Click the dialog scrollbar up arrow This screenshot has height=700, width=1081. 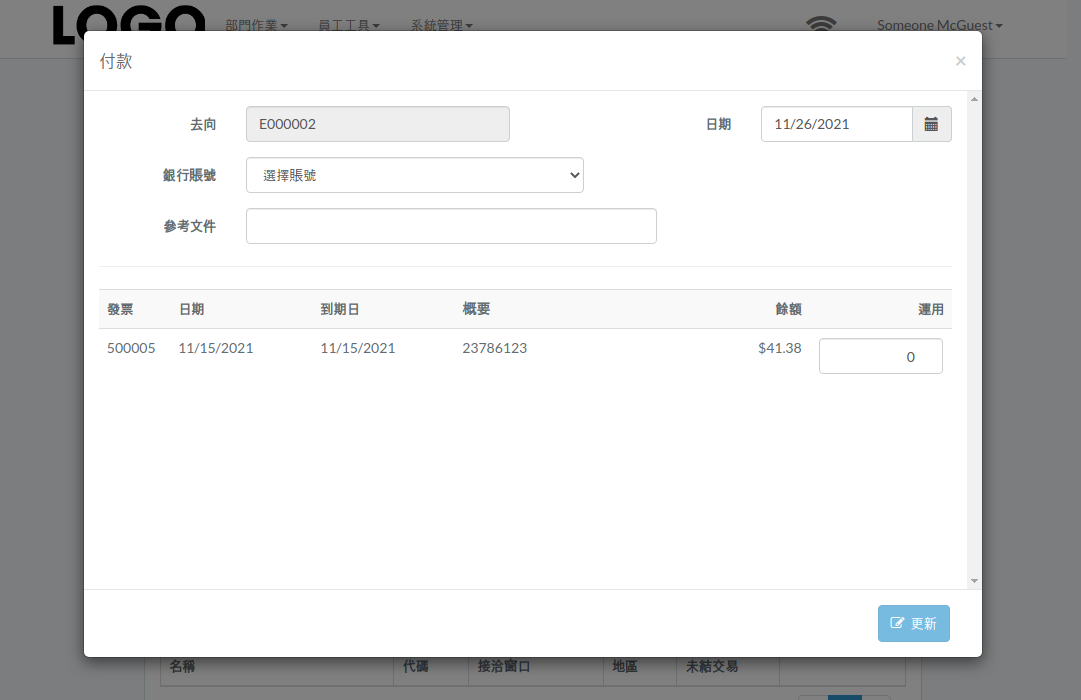click(974, 99)
